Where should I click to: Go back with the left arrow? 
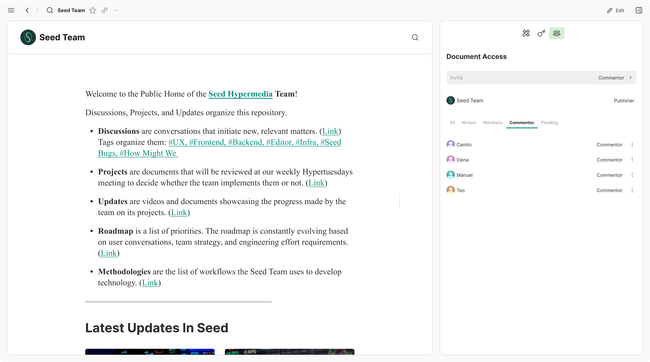pos(27,10)
